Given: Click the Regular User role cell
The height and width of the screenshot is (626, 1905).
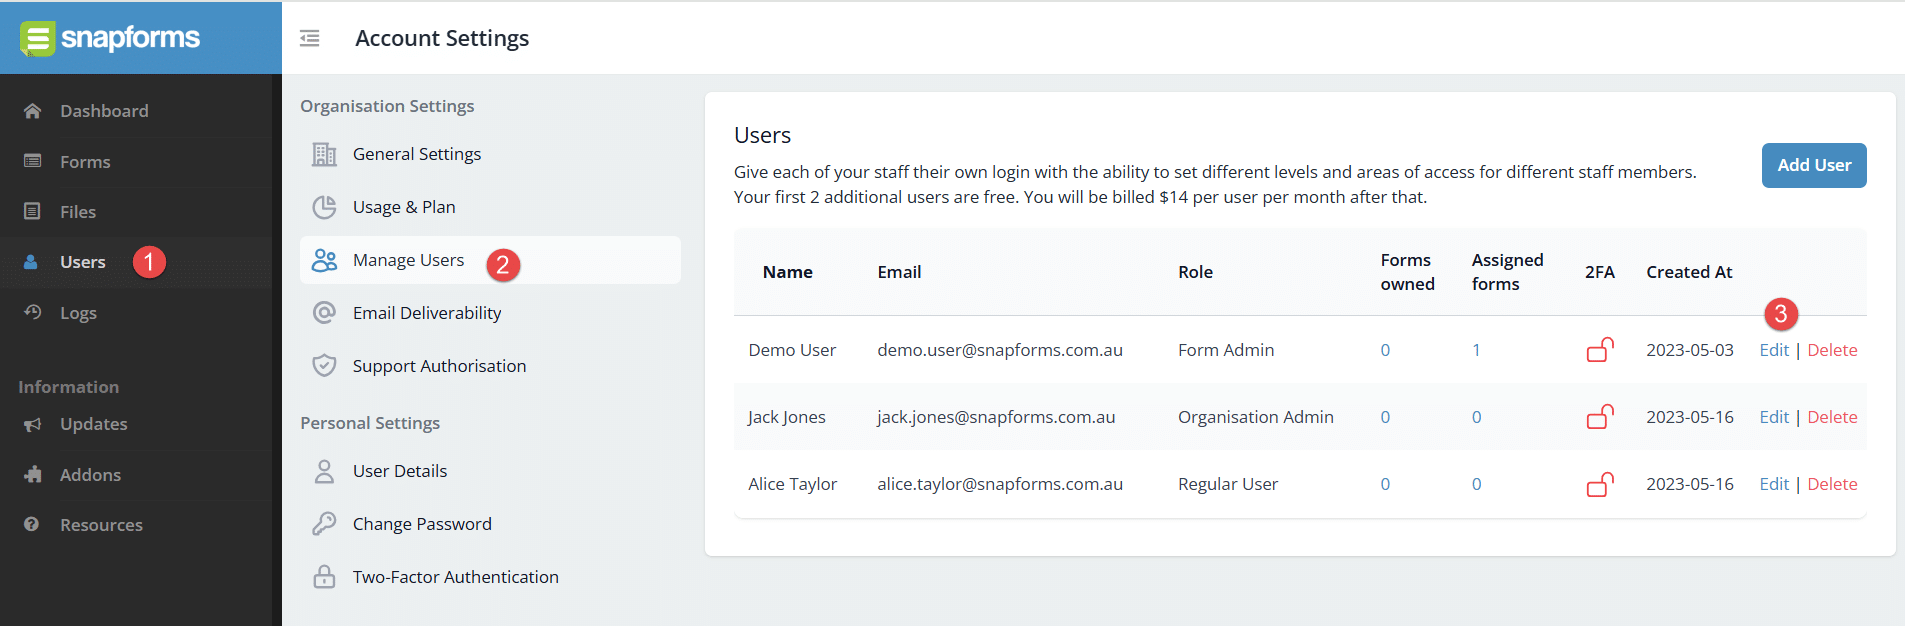Looking at the screenshot, I should pos(1228,484).
